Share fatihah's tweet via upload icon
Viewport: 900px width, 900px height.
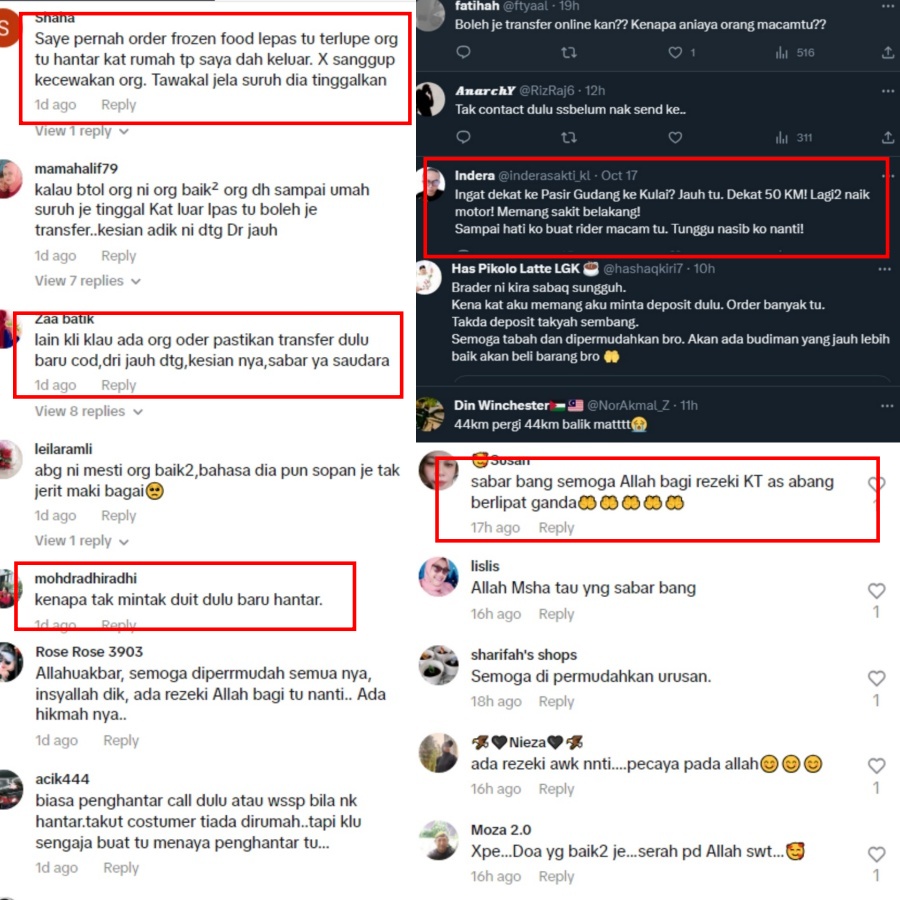tap(887, 53)
